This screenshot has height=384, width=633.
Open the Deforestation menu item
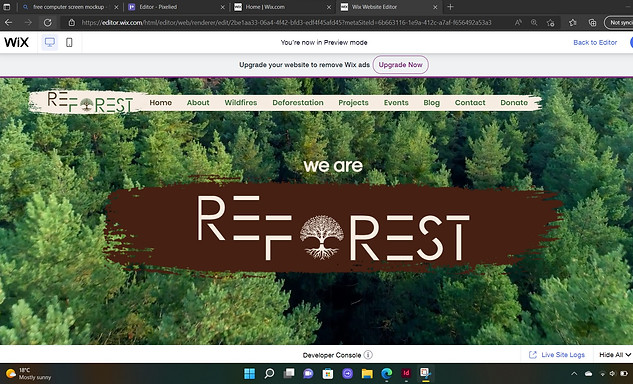[x=298, y=103]
